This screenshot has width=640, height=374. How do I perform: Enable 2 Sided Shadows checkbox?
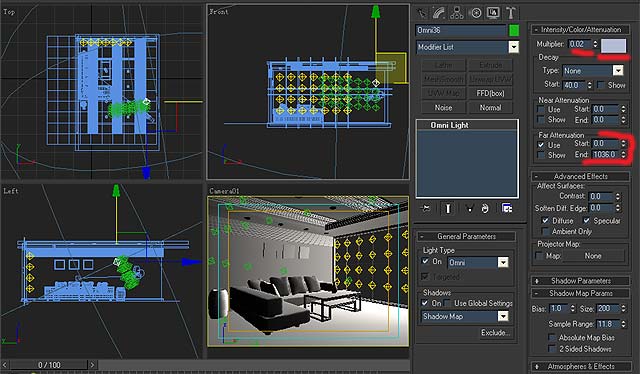click(x=552, y=349)
